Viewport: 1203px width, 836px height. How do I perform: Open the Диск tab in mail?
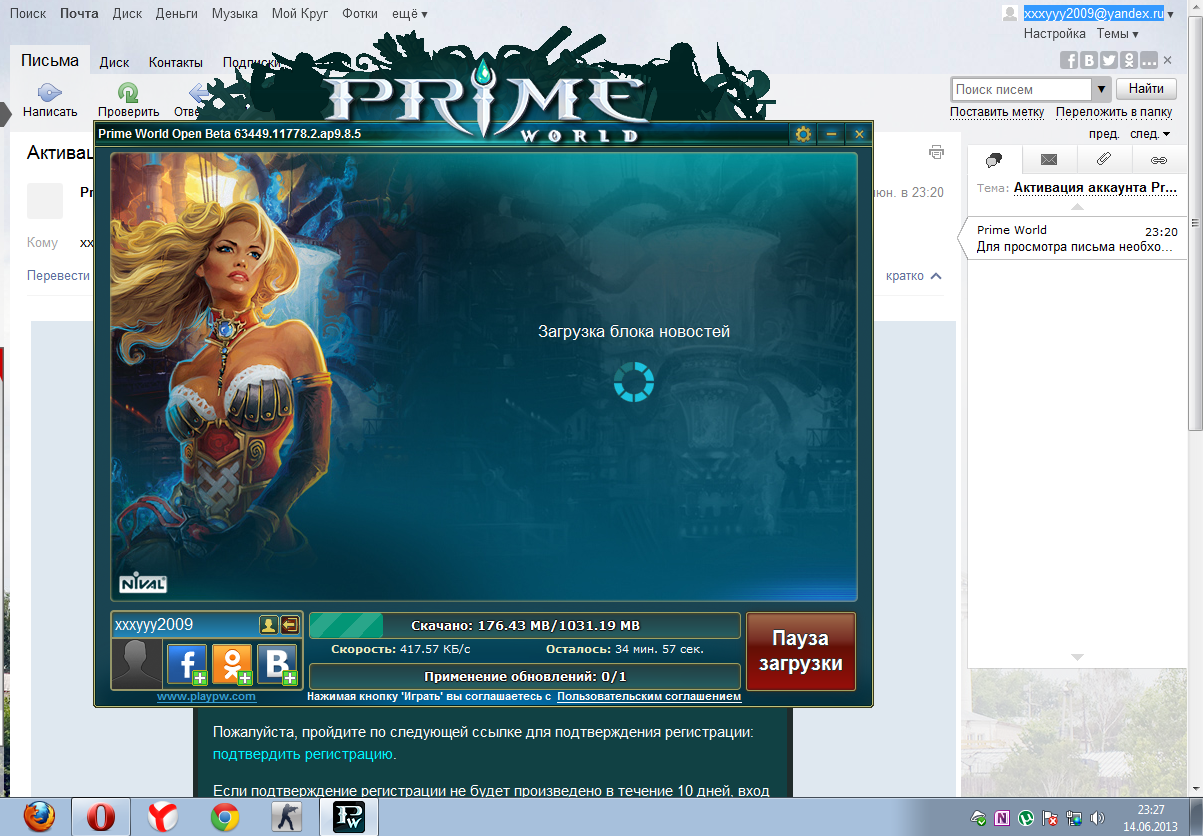114,62
